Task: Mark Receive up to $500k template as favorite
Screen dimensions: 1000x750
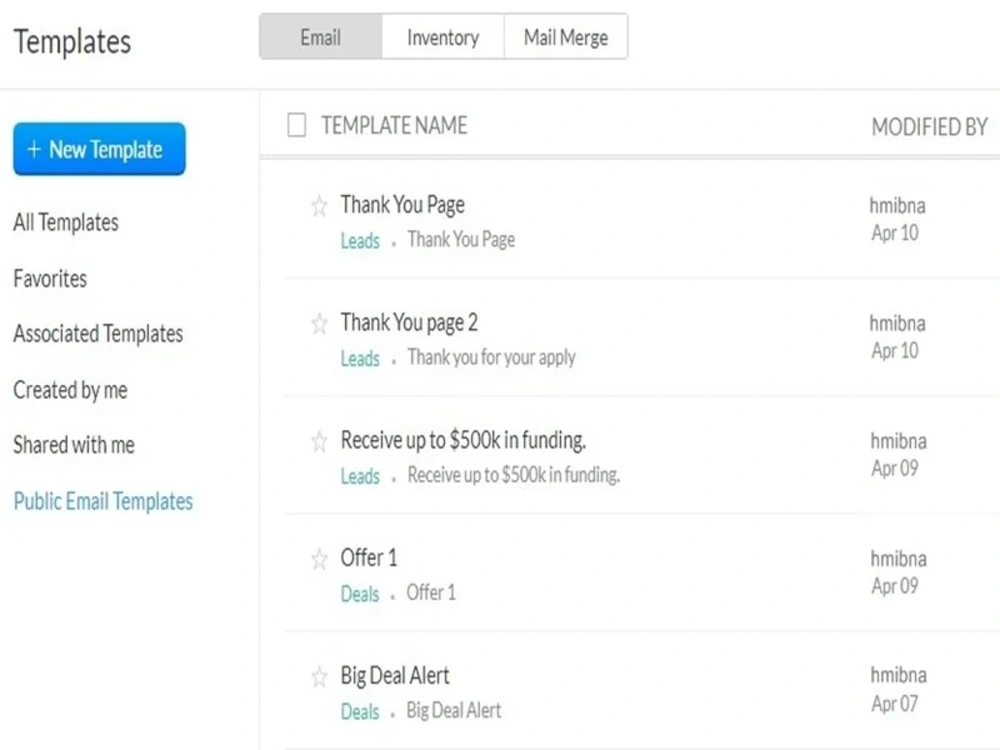Action: [319, 441]
